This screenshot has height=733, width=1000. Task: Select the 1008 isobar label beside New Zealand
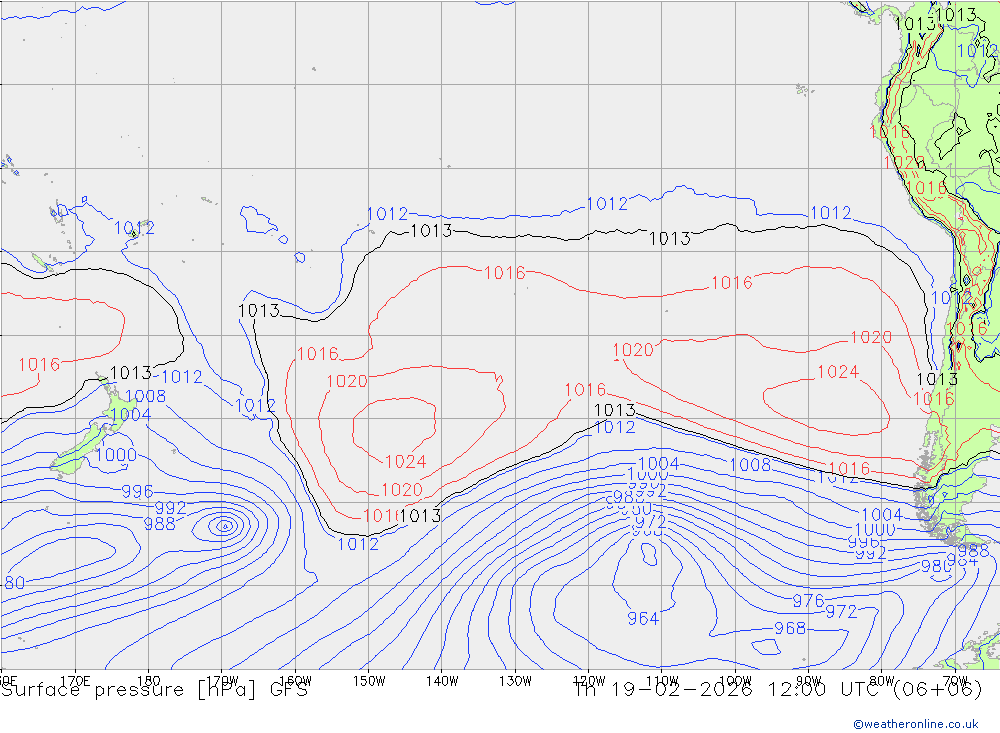click(x=145, y=396)
